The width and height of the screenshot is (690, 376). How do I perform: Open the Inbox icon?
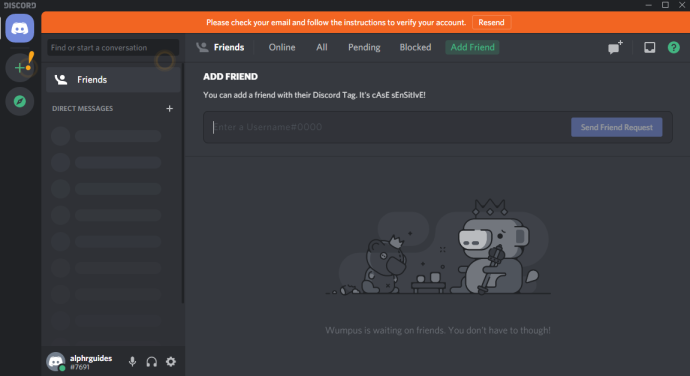pyautogui.click(x=650, y=47)
